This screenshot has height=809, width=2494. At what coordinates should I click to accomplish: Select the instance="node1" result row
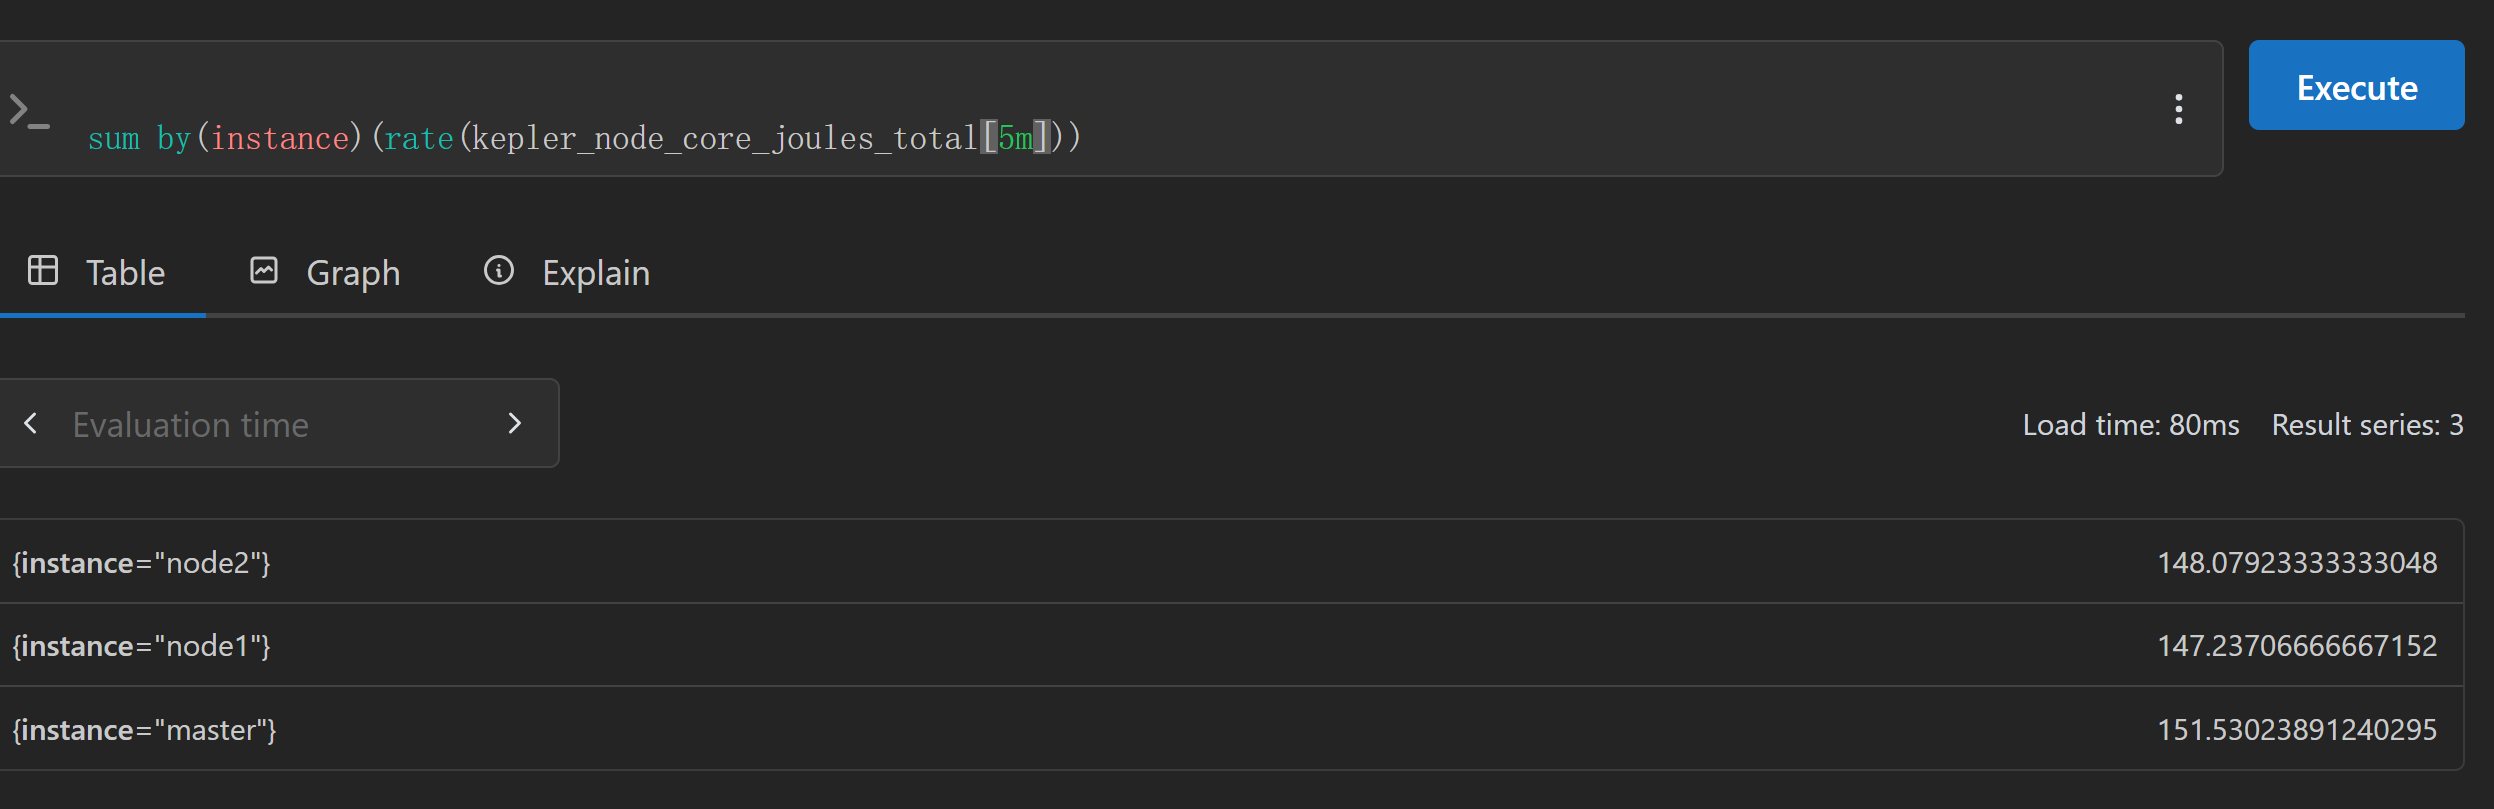[1230, 646]
